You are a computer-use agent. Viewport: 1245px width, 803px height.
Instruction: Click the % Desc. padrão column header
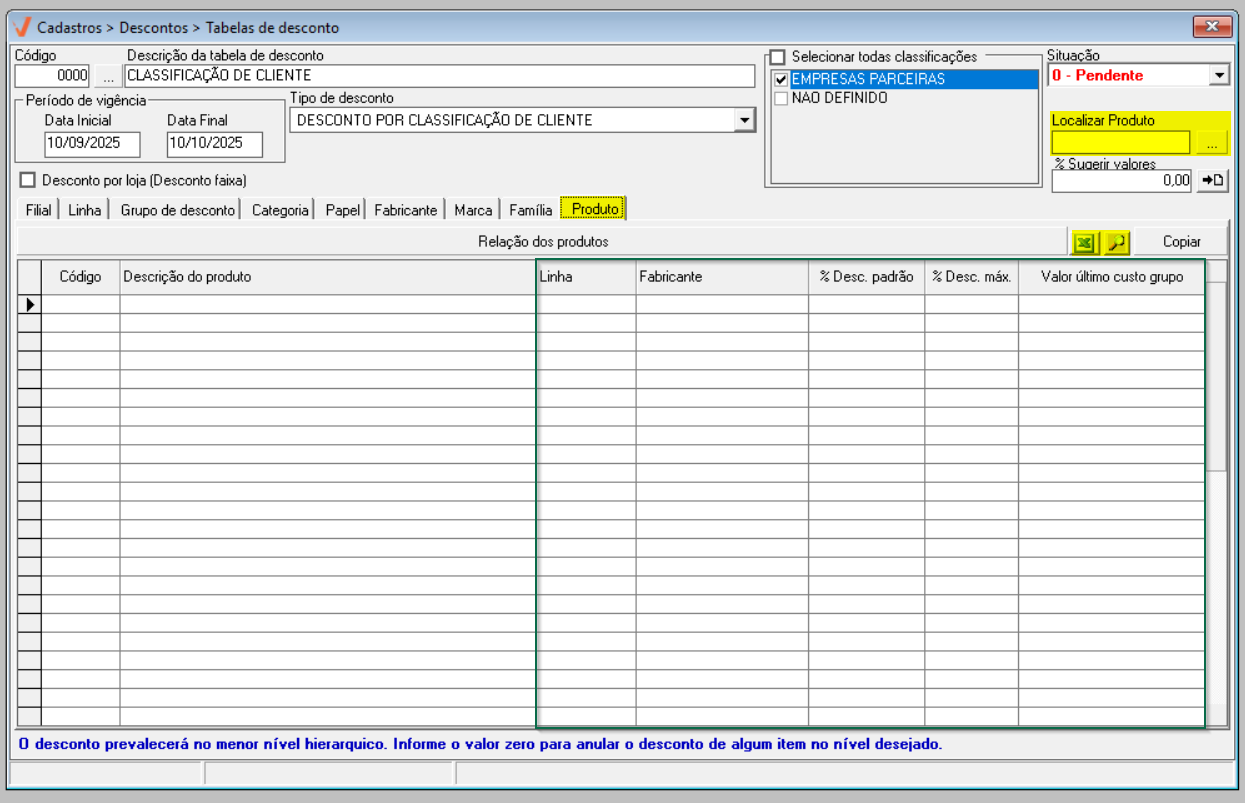tap(866, 277)
